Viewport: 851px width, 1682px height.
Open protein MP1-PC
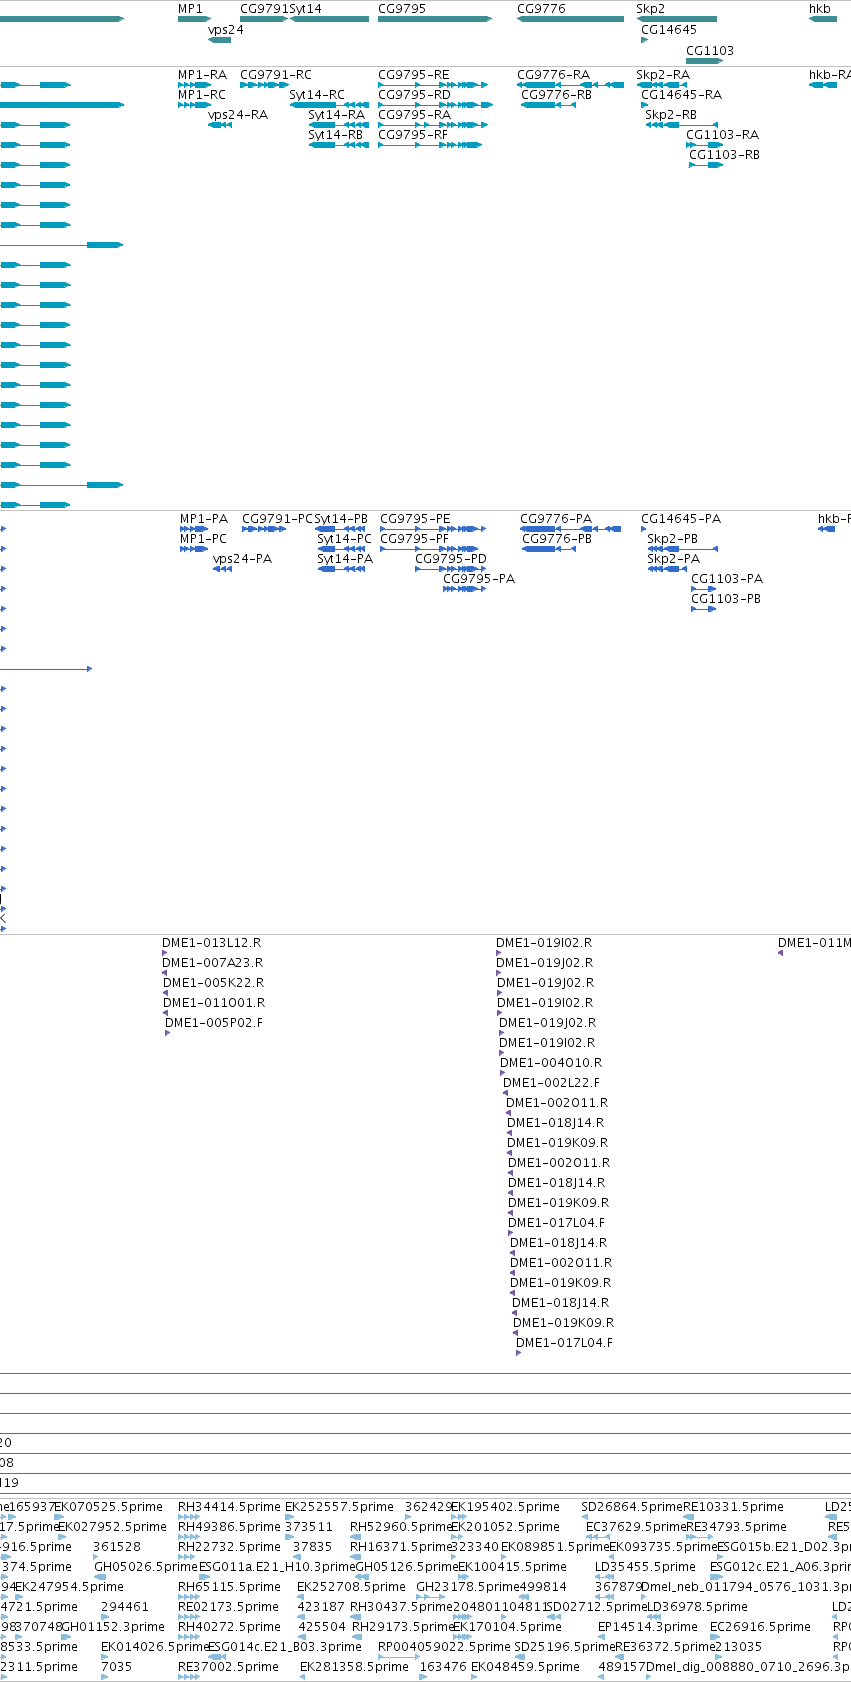pyautogui.click(x=203, y=539)
